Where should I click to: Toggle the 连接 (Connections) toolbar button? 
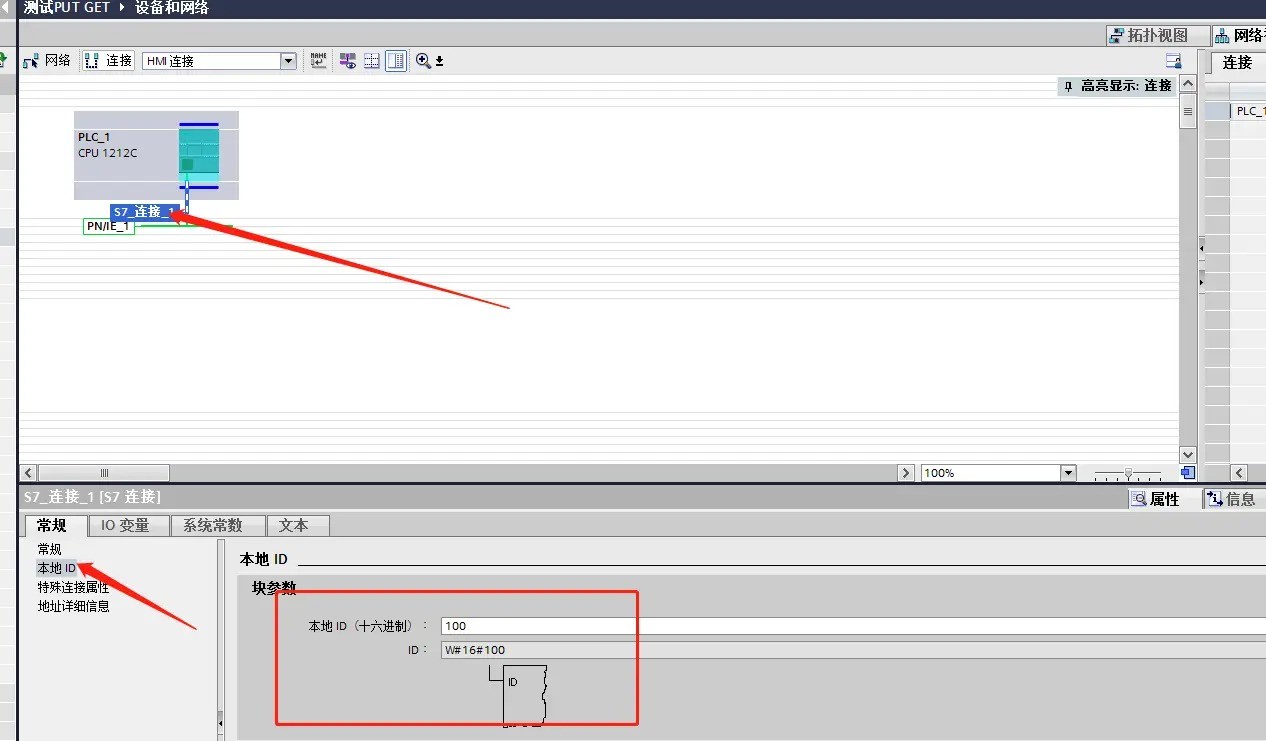pos(108,61)
